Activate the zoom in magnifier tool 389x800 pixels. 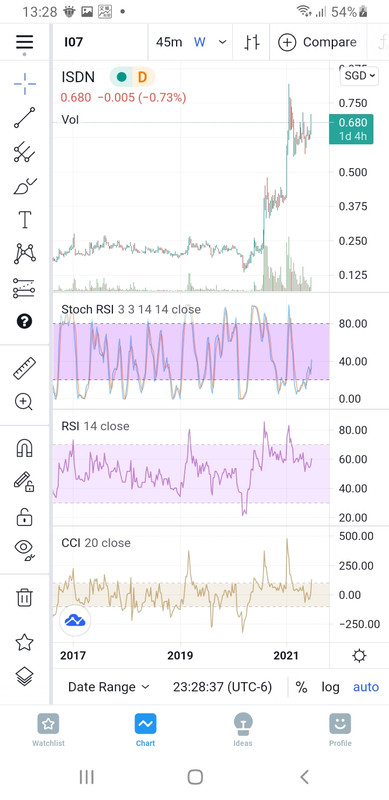(25, 402)
